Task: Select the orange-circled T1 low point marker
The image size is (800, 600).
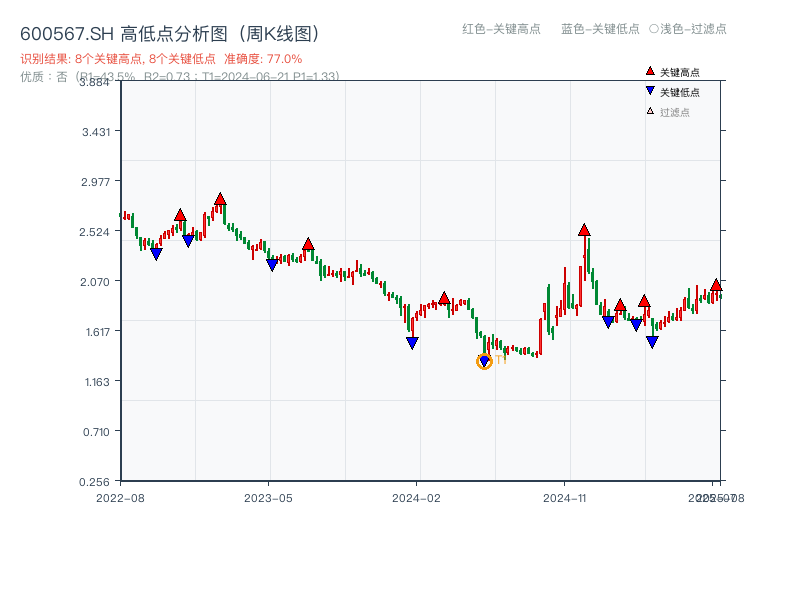Action: pos(484,361)
